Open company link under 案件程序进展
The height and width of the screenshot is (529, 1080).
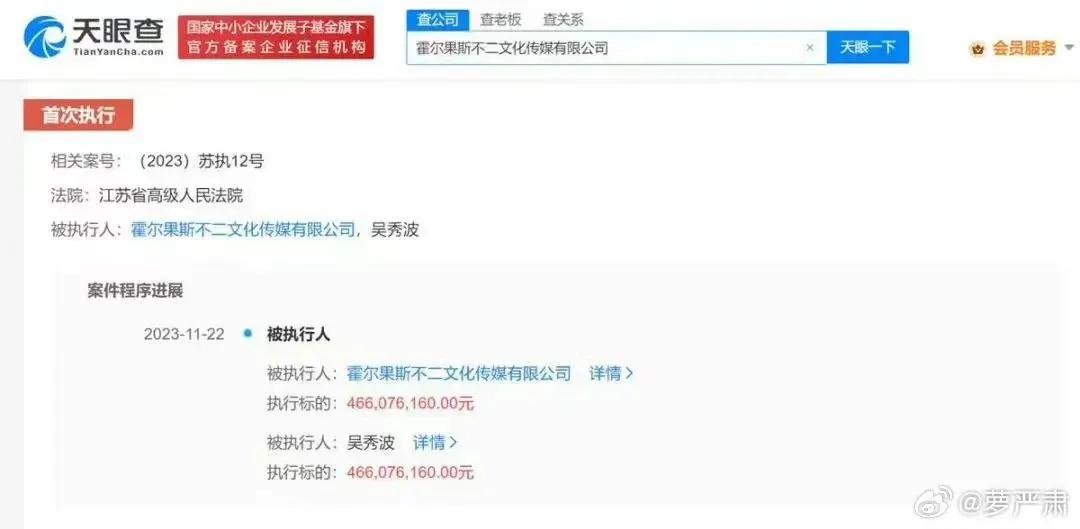click(459, 374)
